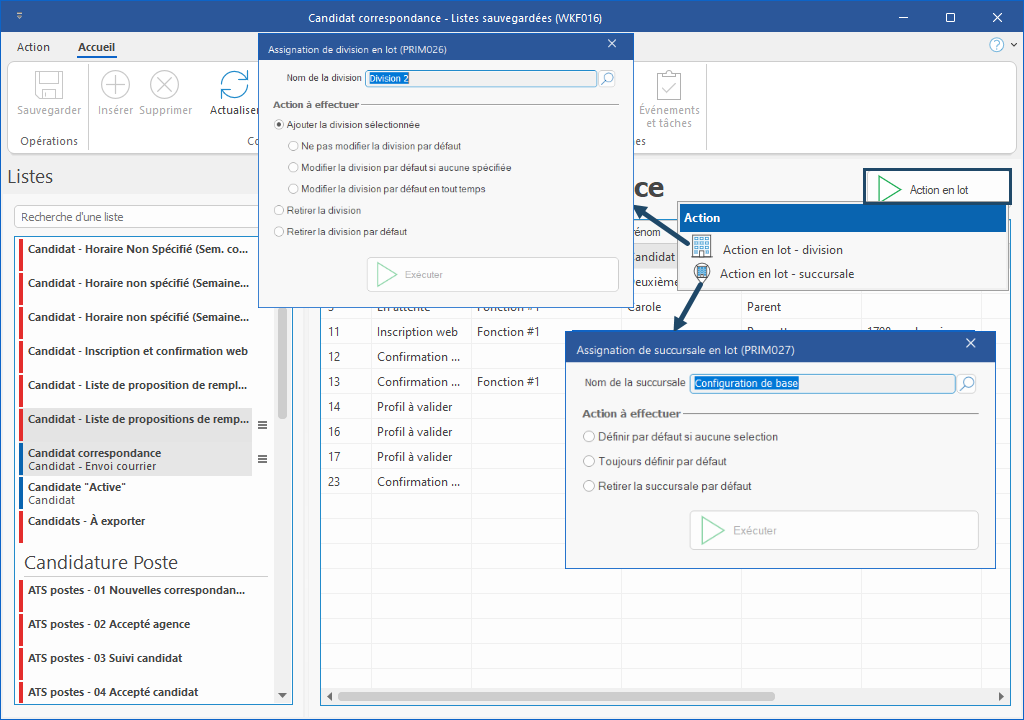
Task: Expand the window quick access dropdown arrow
Action: (21, 17)
